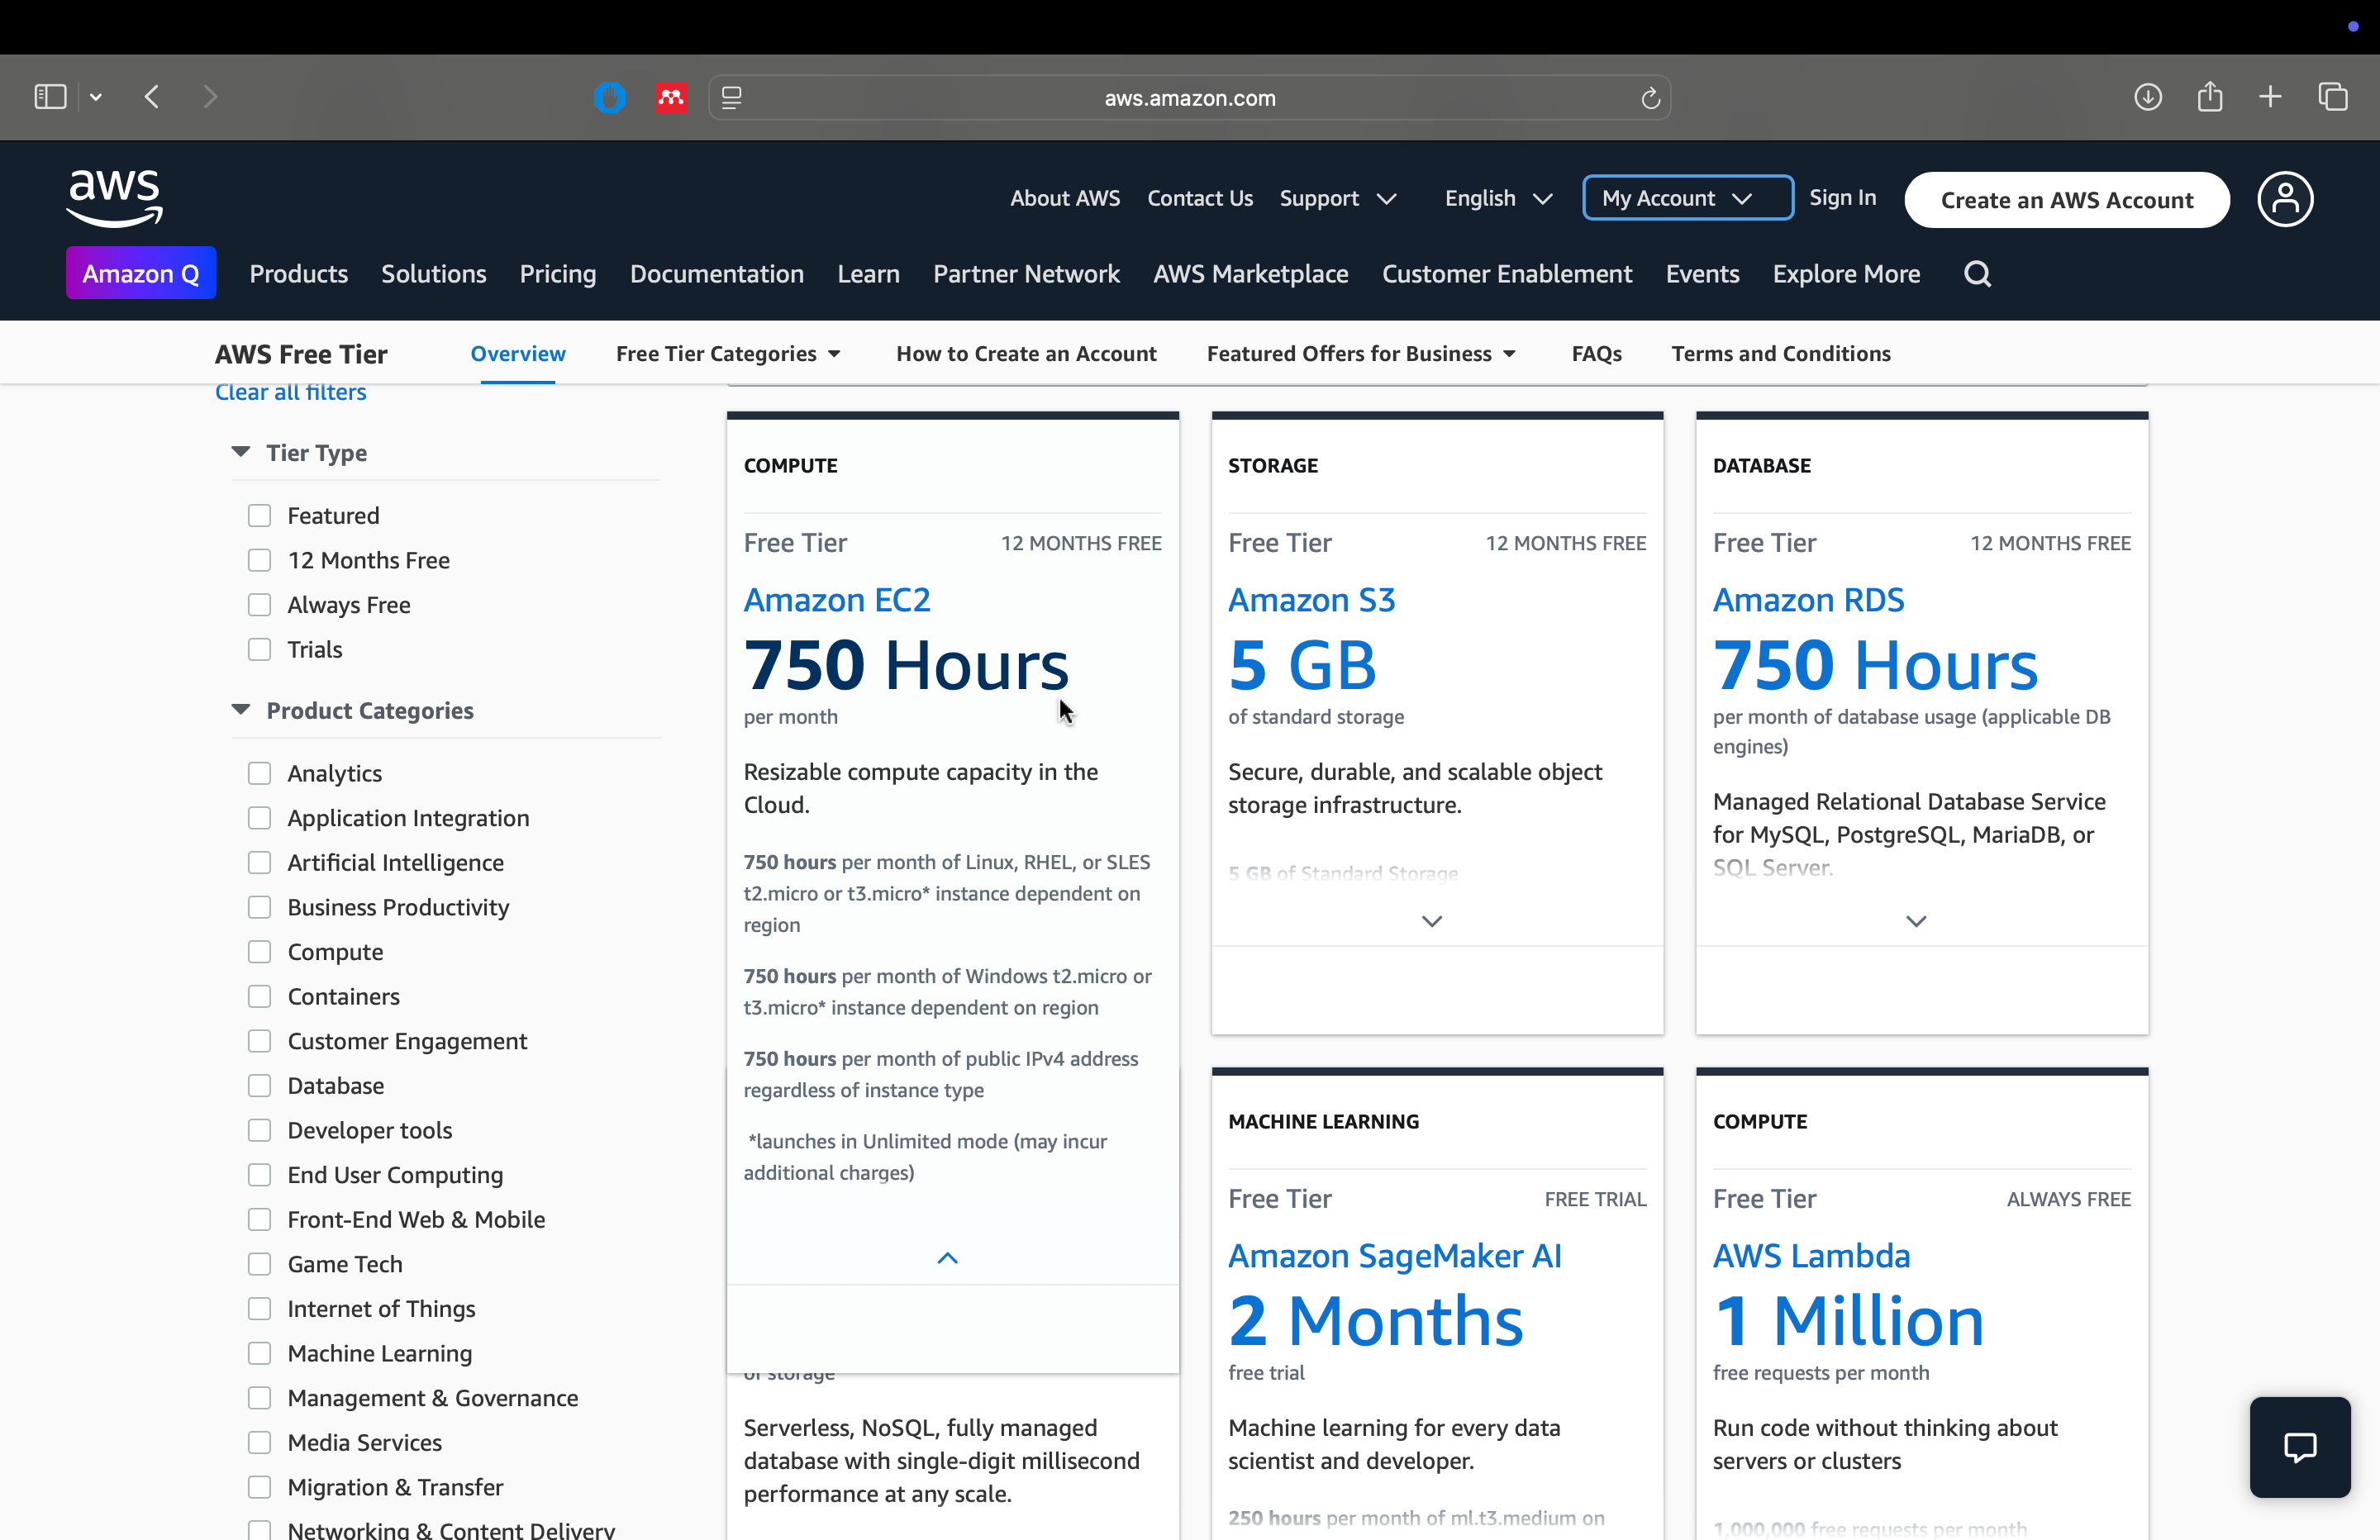Click the Amazon Q button

tap(141, 273)
